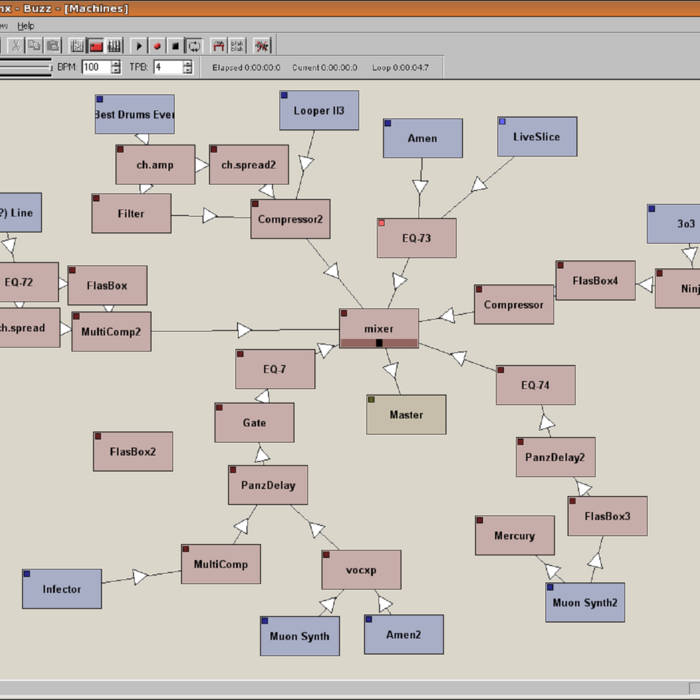Click inside the BPM value field

point(95,67)
